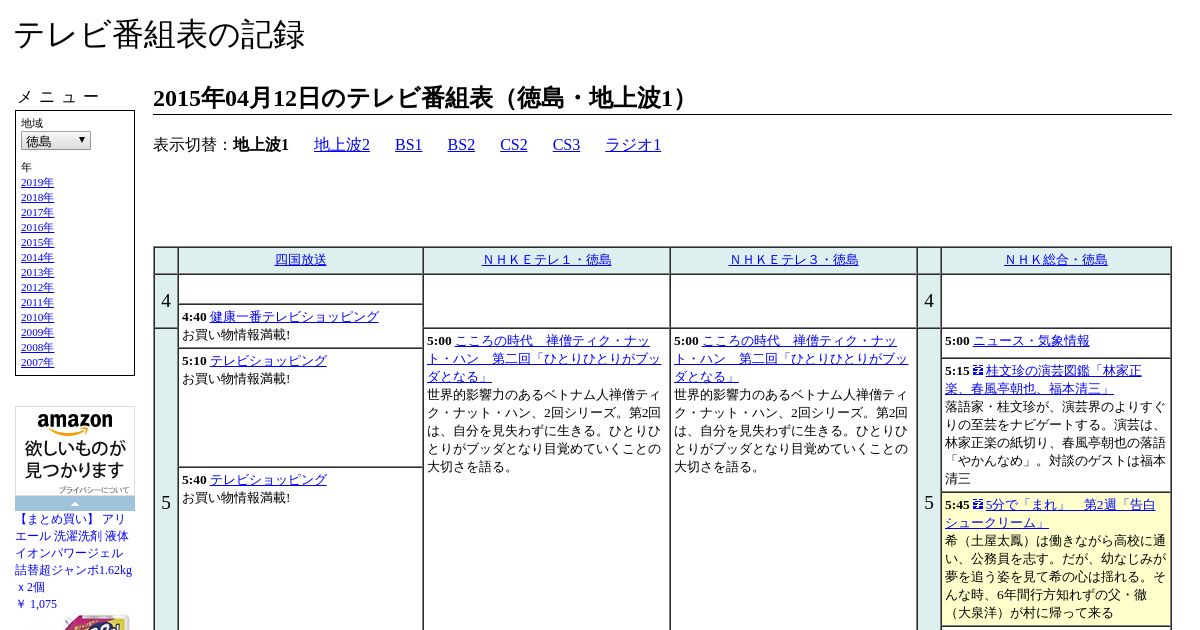Open the 5分で「まれ」 program link

1050,514
